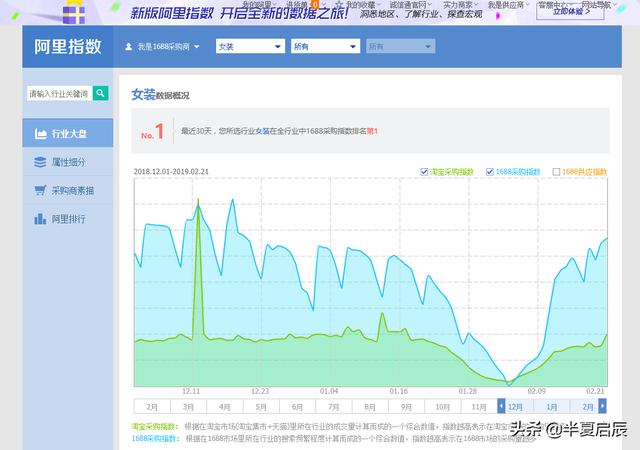Uncheck the 1688采购指数 checkbox
The height and width of the screenshot is (450, 640).
[x=489, y=172]
